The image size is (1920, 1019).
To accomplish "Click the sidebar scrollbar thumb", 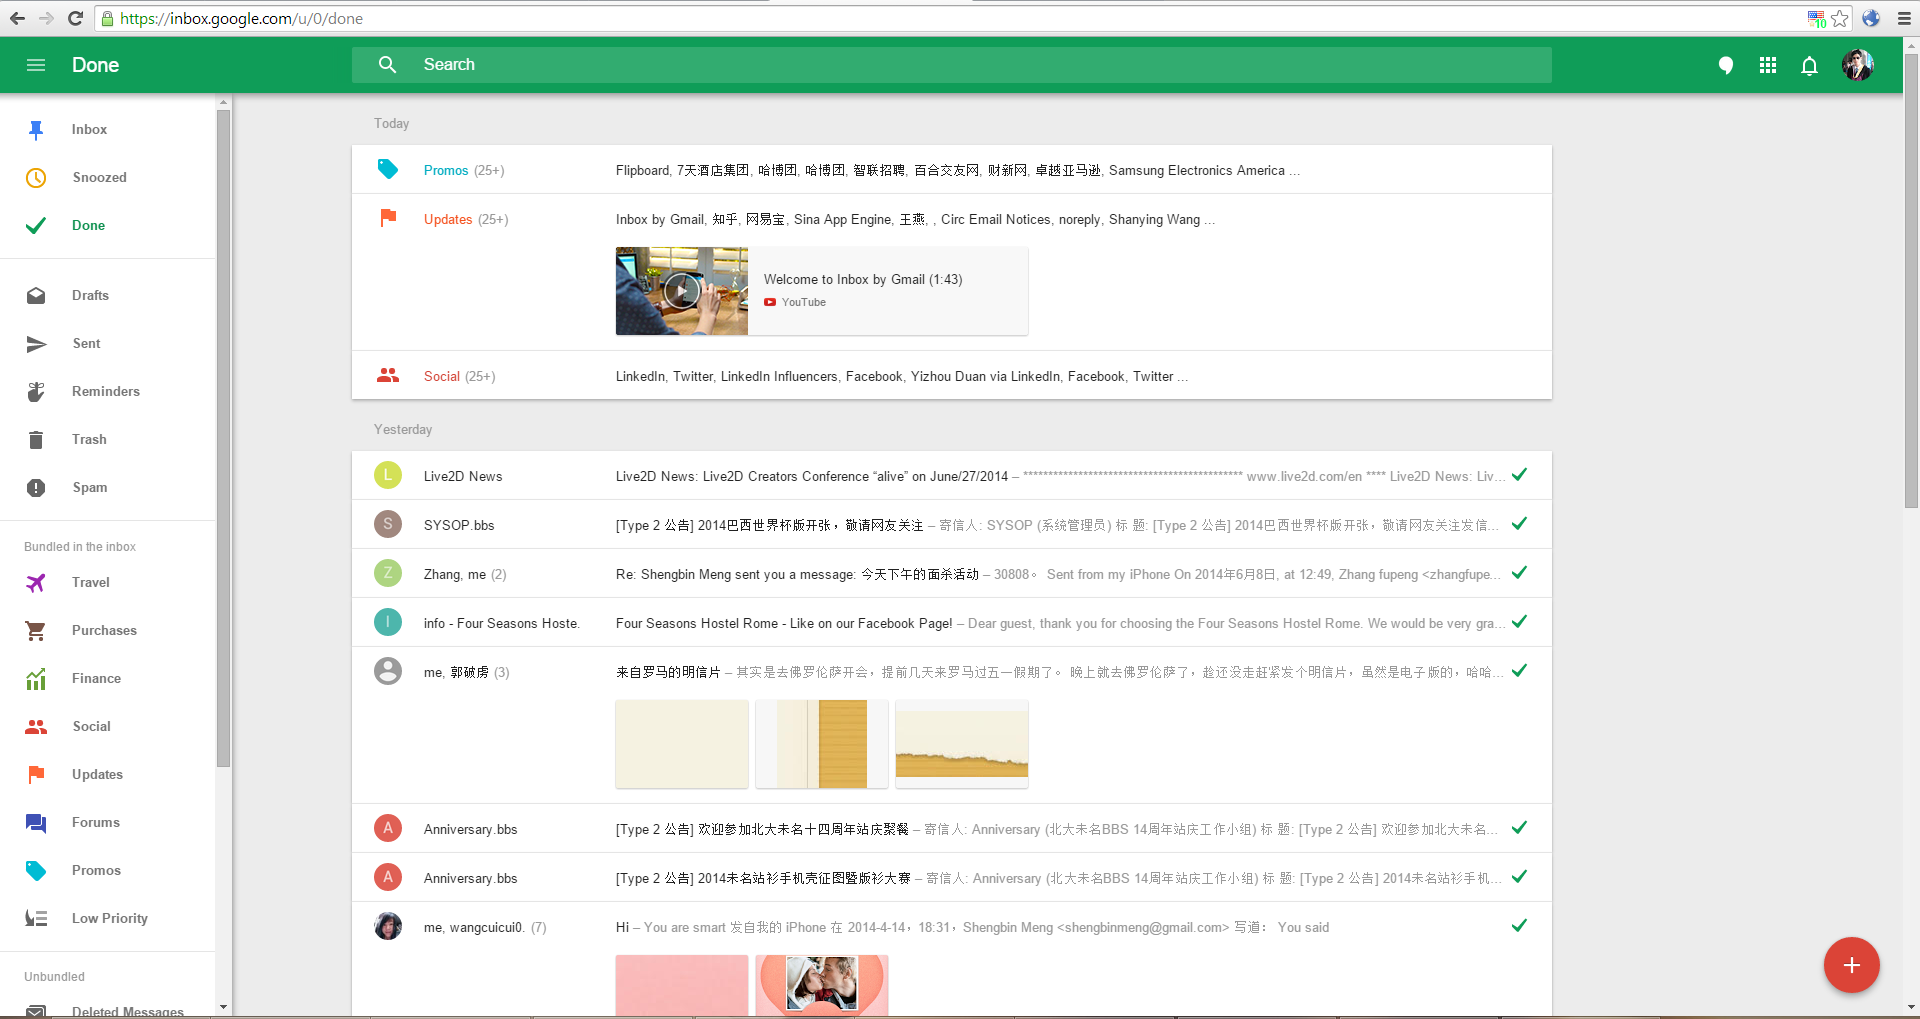I will click(224, 438).
